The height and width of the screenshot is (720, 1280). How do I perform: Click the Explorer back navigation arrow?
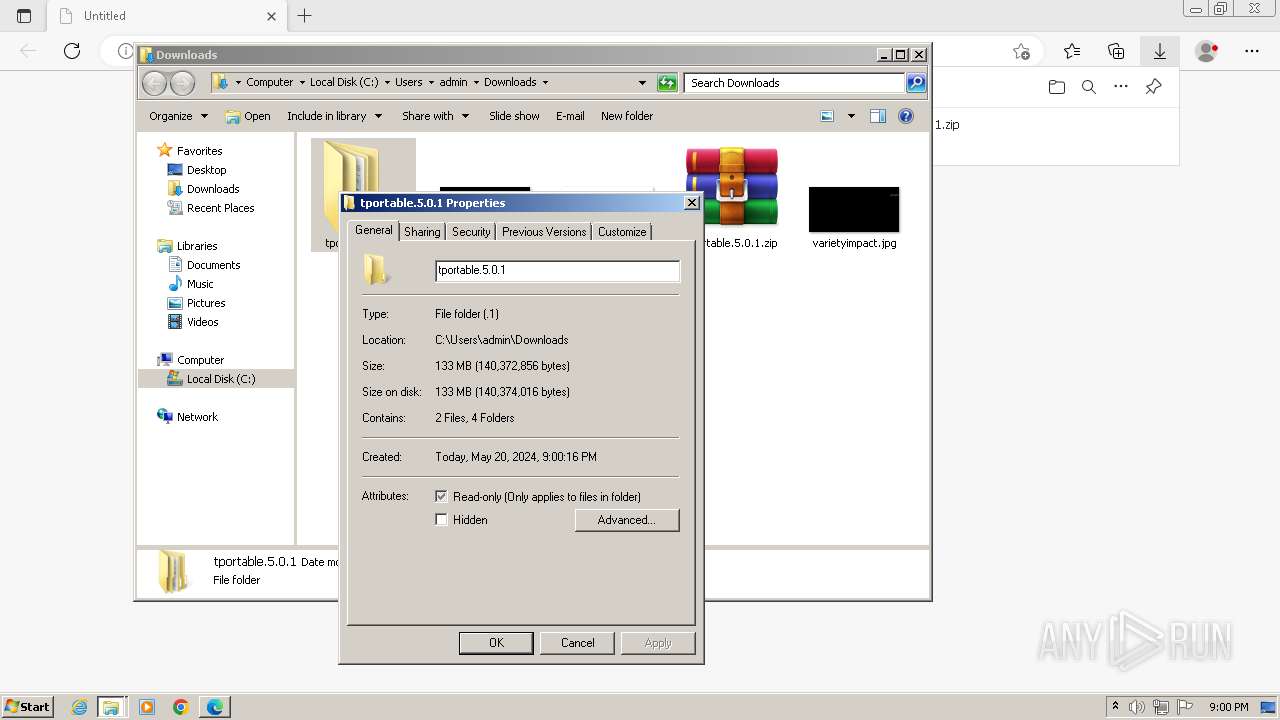point(154,83)
